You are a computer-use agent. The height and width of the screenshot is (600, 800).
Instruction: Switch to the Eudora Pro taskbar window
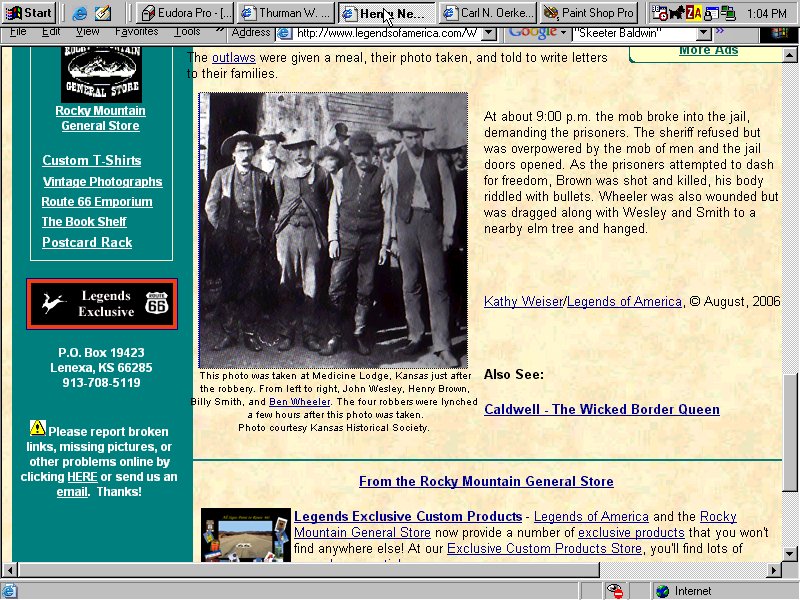coord(186,13)
